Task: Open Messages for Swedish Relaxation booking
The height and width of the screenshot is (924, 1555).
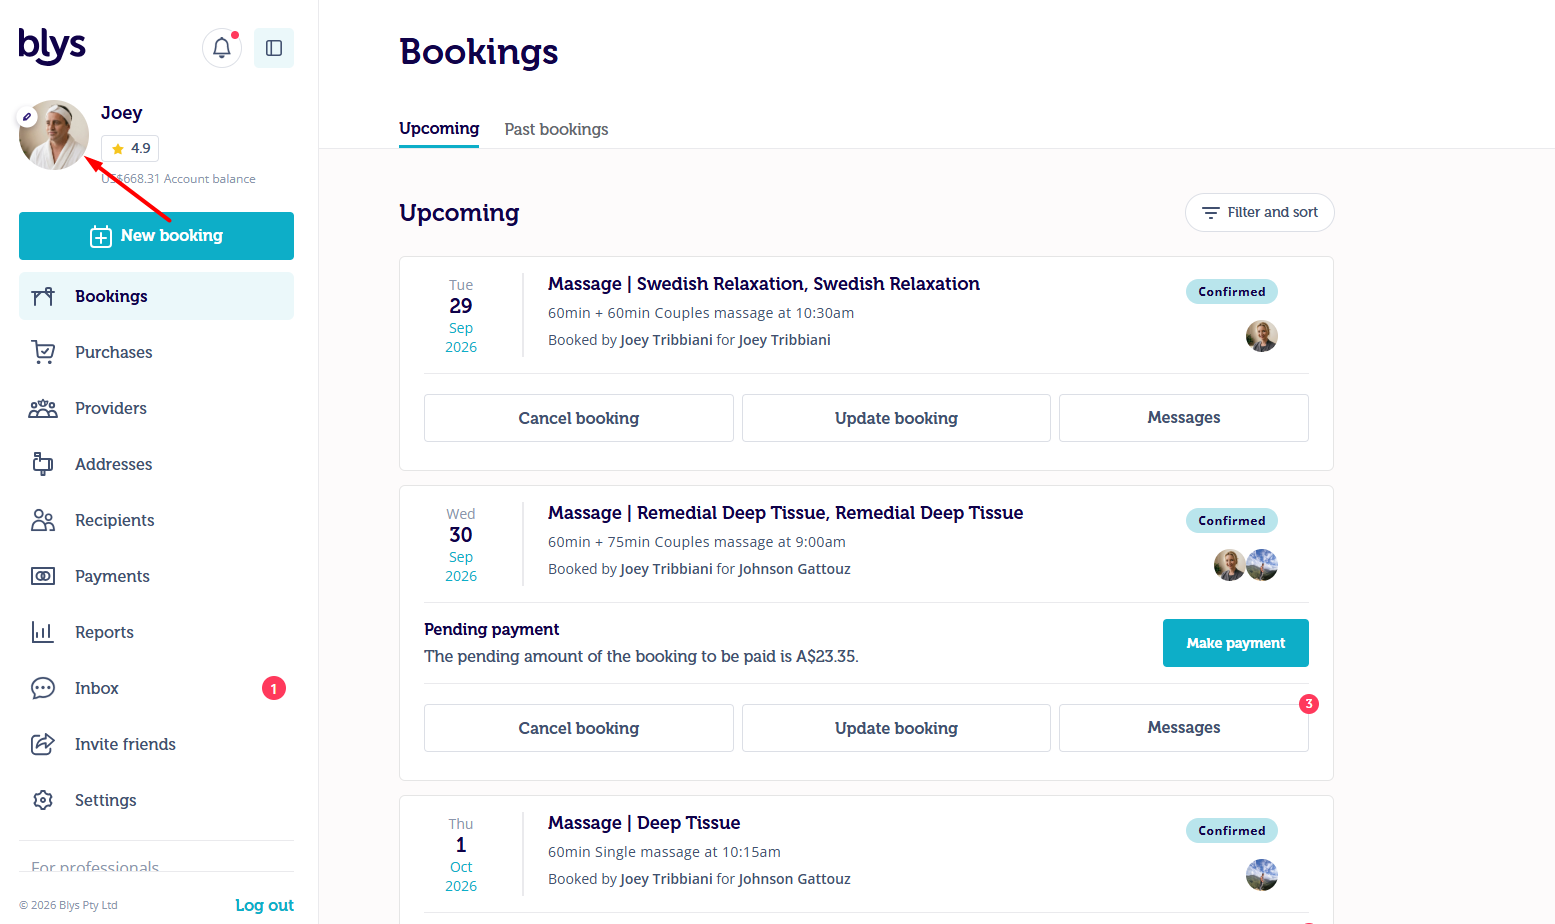Action: (x=1184, y=418)
